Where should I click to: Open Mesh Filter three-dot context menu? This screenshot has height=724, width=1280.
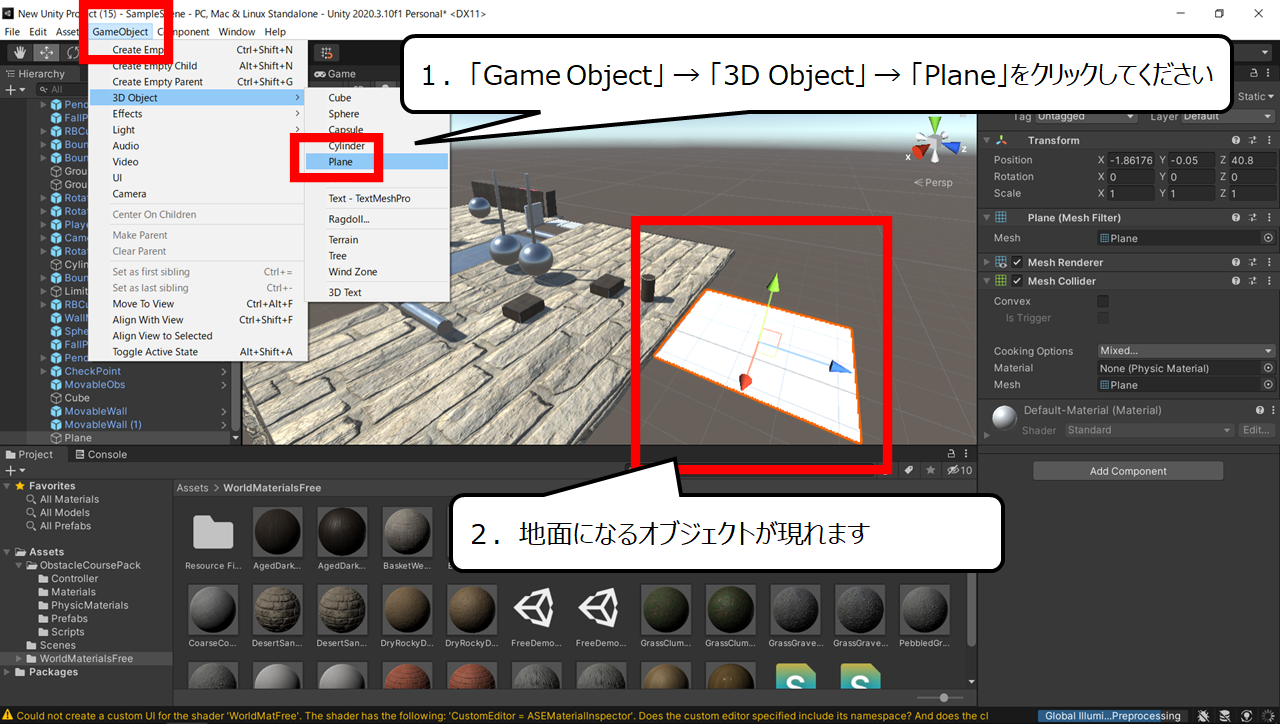pyautogui.click(x=1269, y=218)
